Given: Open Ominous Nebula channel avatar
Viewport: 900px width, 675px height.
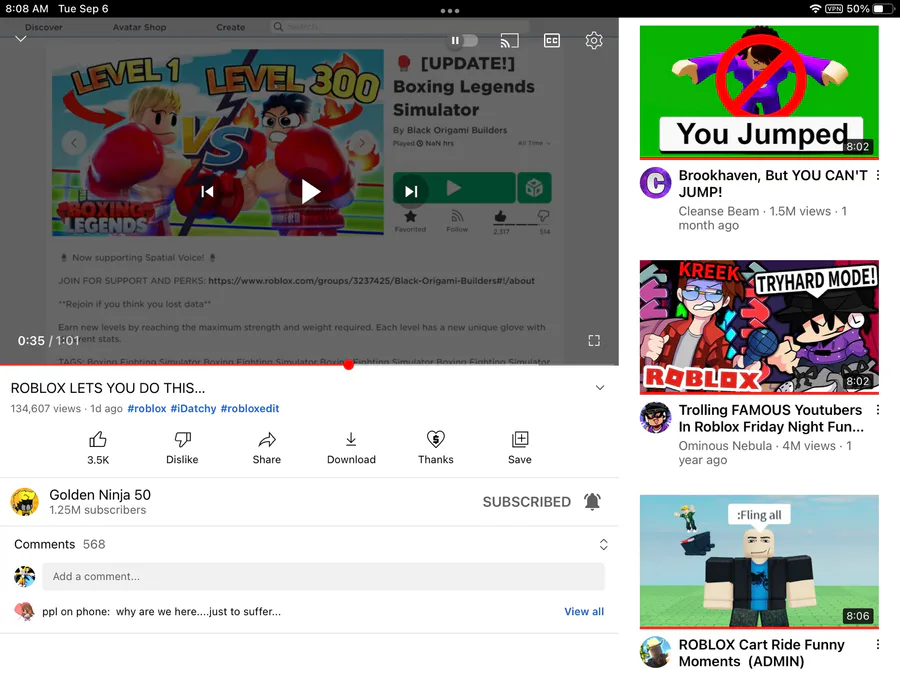Looking at the screenshot, I should click(x=655, y=418).
